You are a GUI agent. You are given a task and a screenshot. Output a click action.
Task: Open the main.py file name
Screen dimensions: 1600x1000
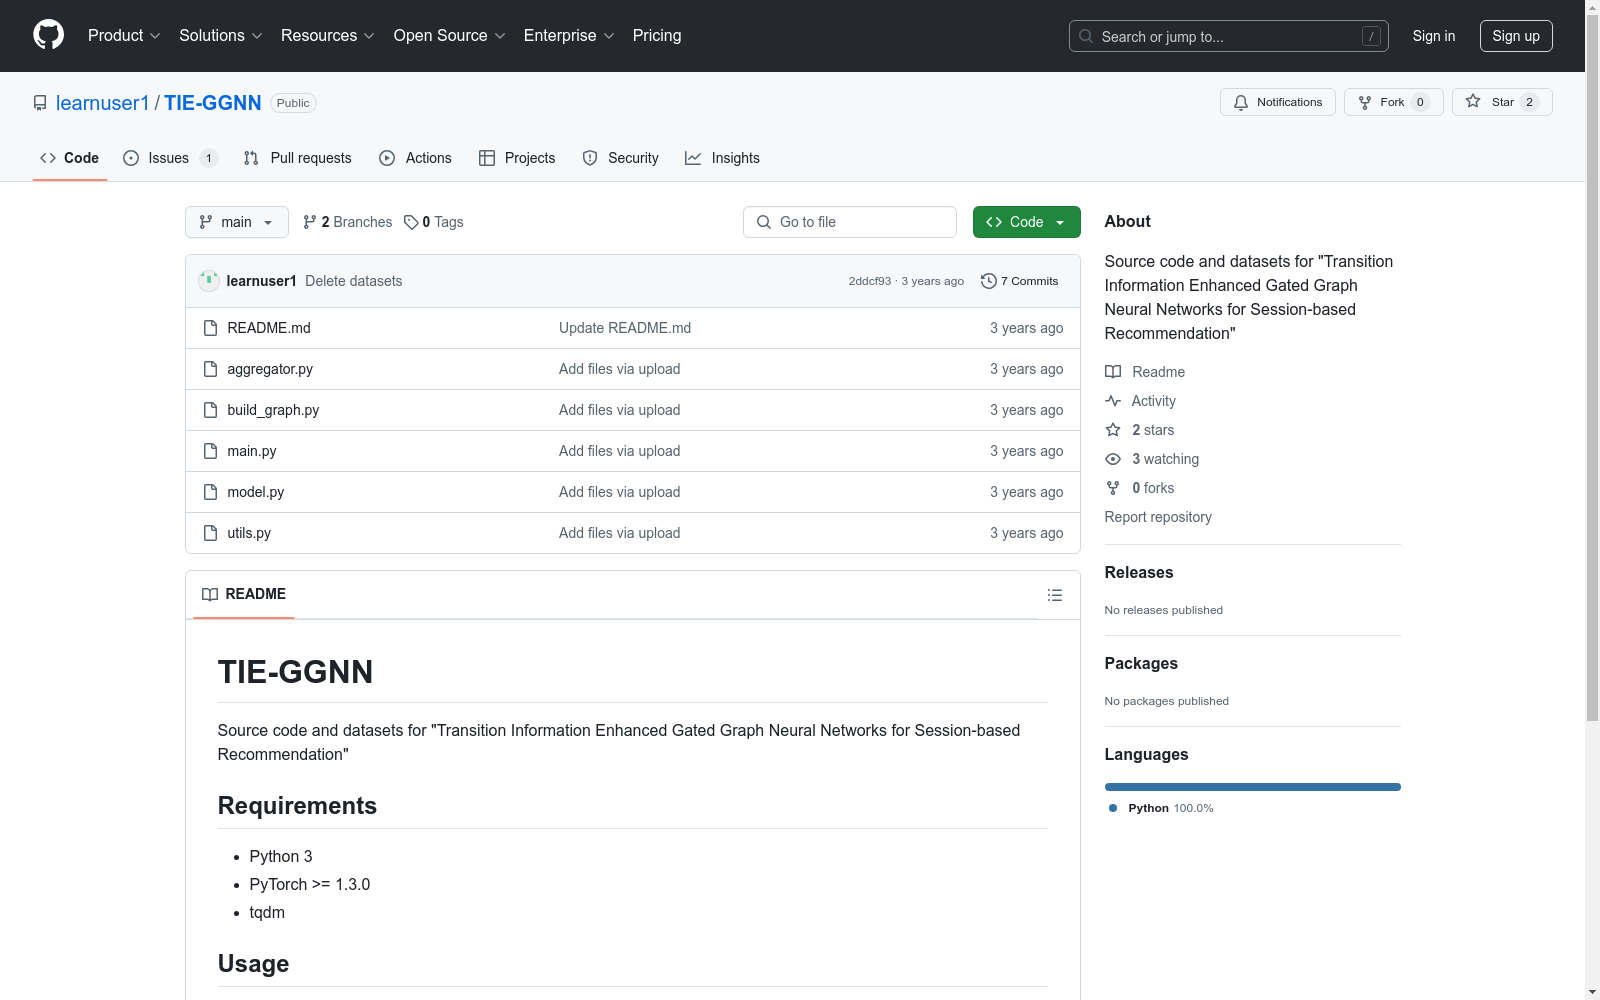point(252,451)
